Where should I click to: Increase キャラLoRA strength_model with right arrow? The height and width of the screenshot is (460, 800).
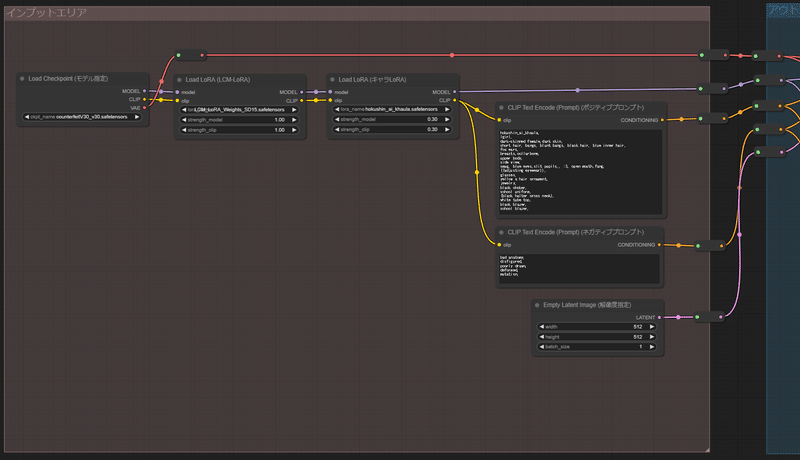[x=447, y=119]
